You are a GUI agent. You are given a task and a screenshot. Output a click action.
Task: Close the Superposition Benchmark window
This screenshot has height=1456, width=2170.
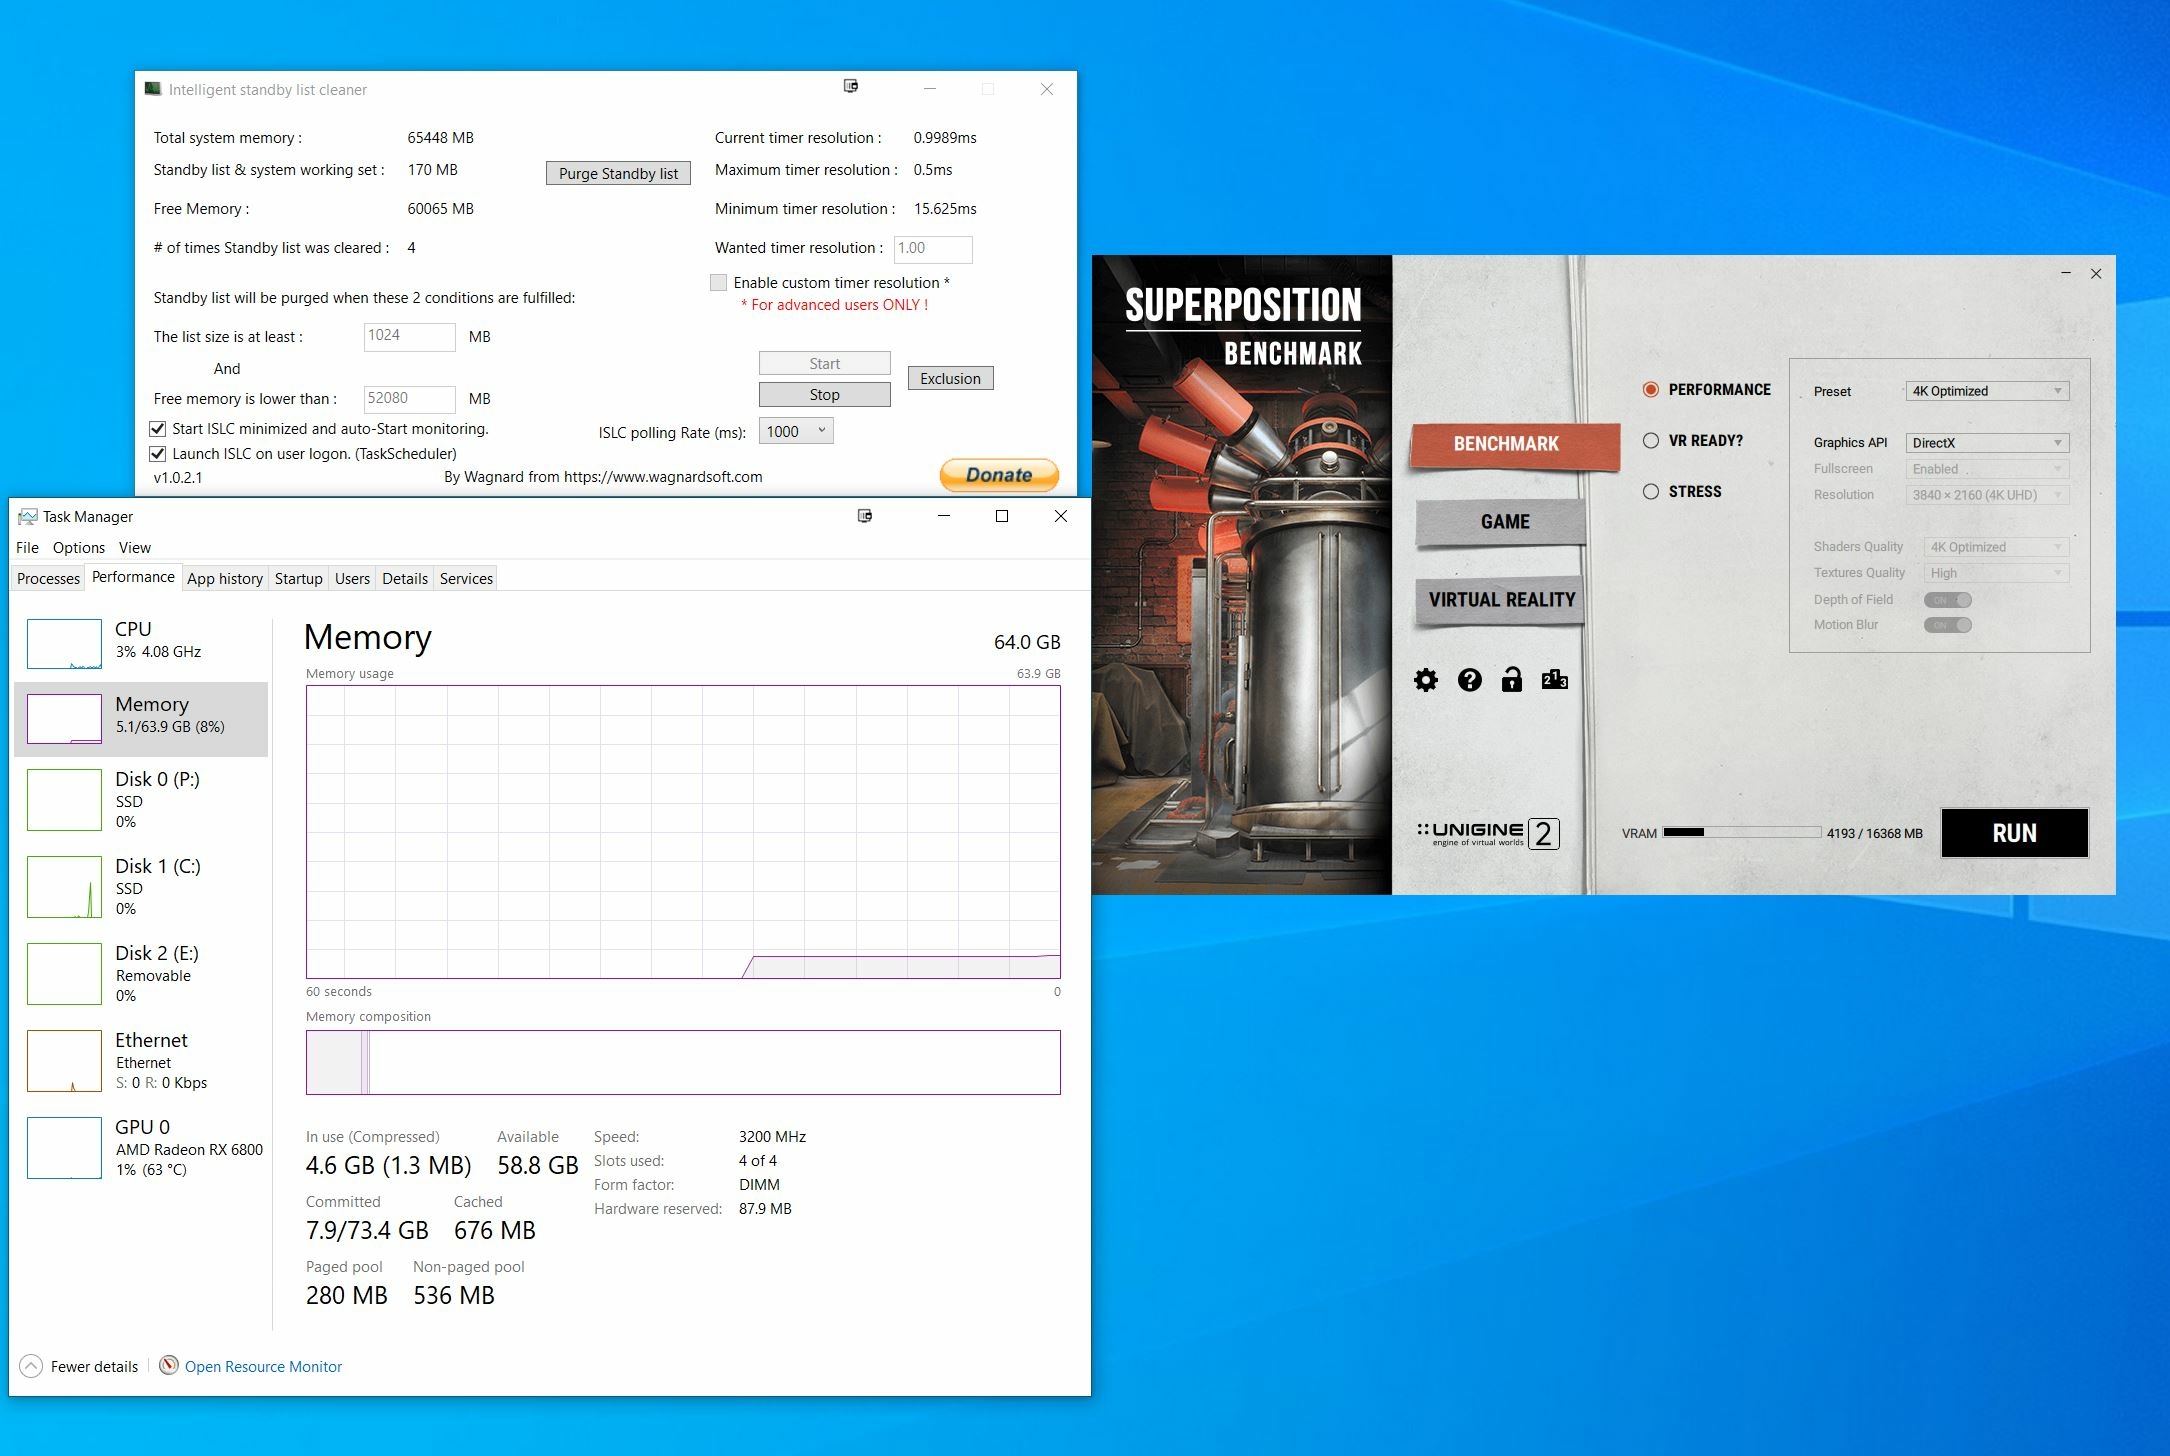pos(2096,273)
